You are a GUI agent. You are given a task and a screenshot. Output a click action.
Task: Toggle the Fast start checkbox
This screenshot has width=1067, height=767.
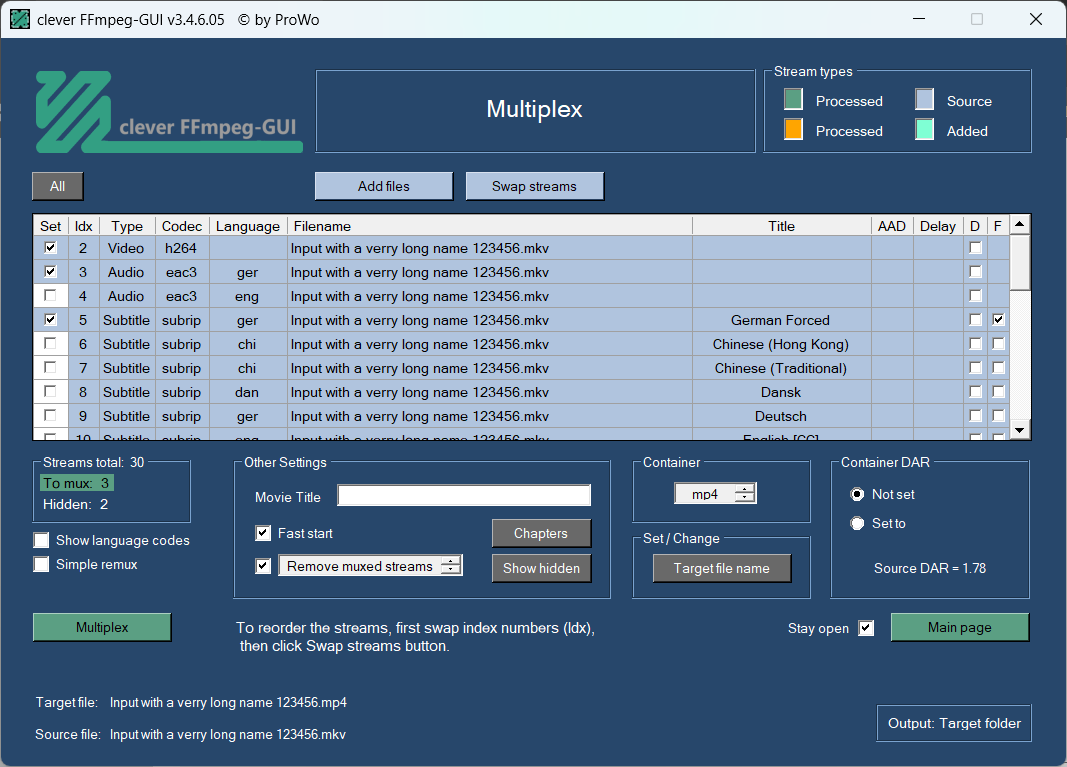click(263, 533)
